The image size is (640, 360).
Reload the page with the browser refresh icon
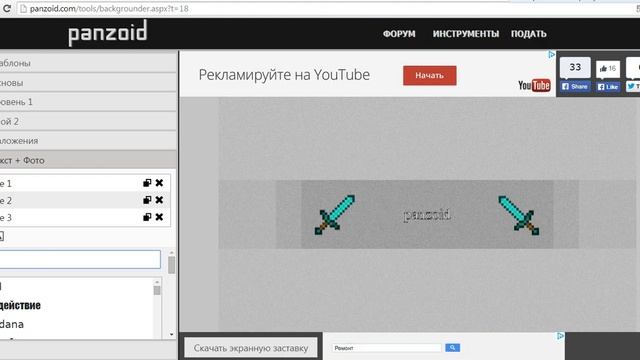pos(6,8)
